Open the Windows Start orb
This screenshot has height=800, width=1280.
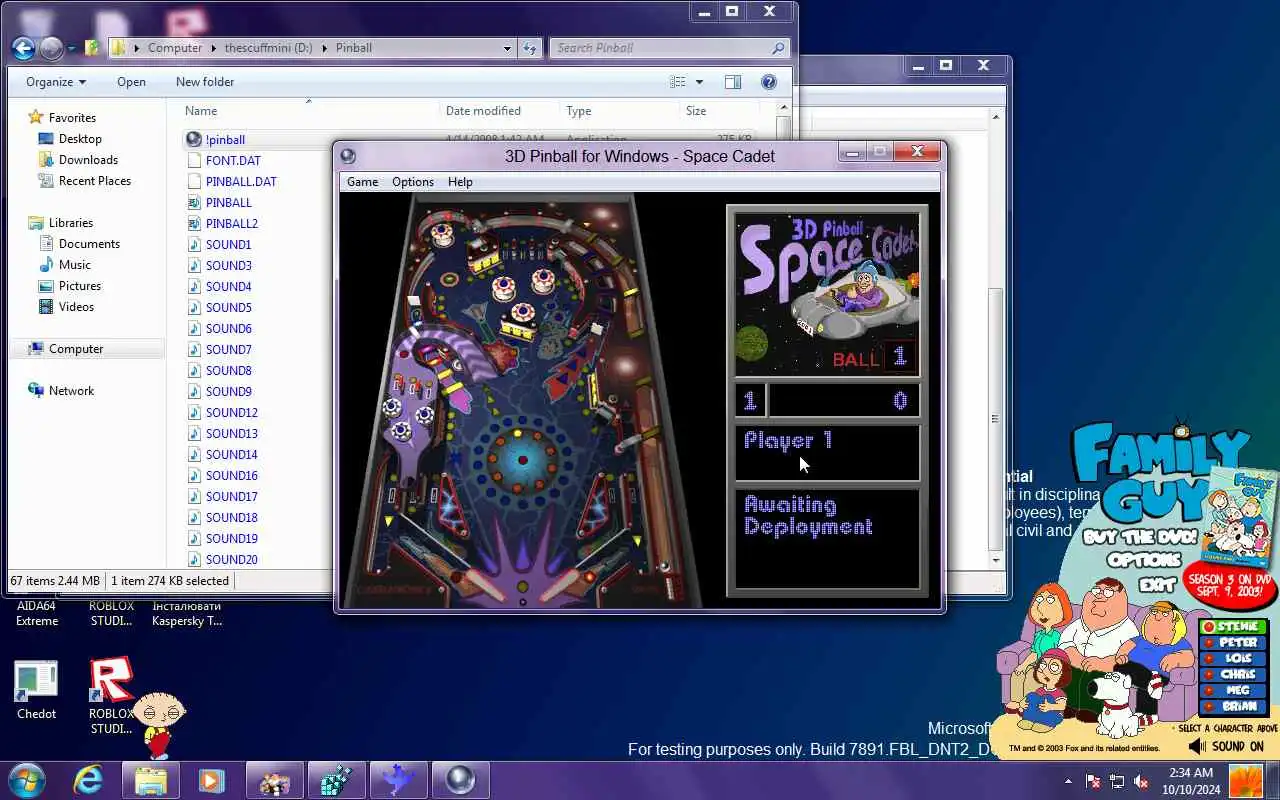27,779
